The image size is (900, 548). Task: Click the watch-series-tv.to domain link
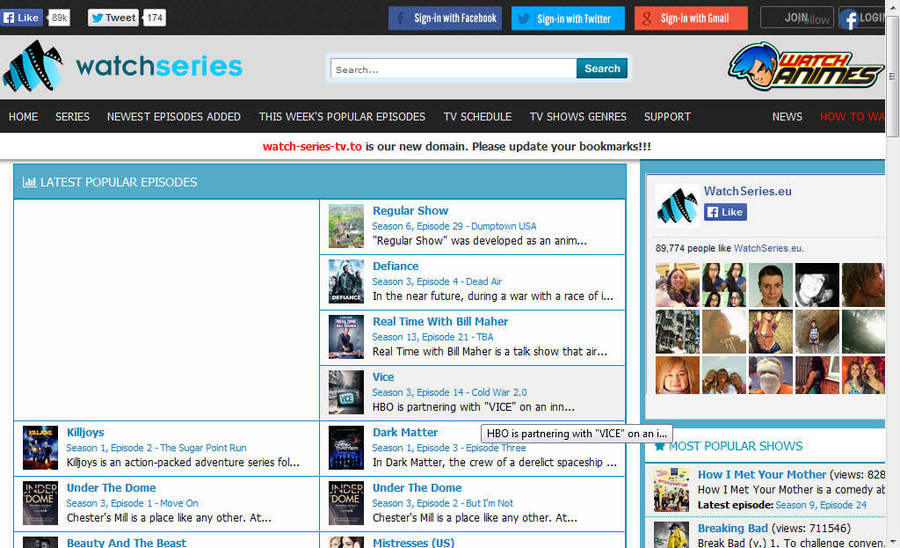click(x=312, y=146)
